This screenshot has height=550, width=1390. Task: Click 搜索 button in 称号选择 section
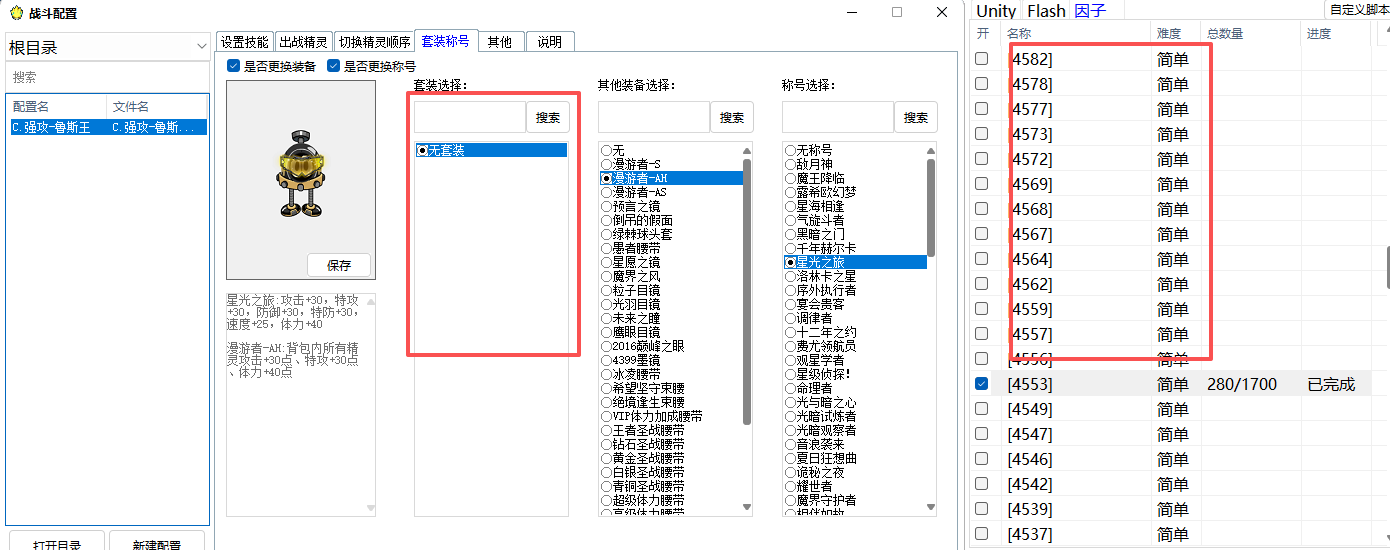tap(916, 117)
